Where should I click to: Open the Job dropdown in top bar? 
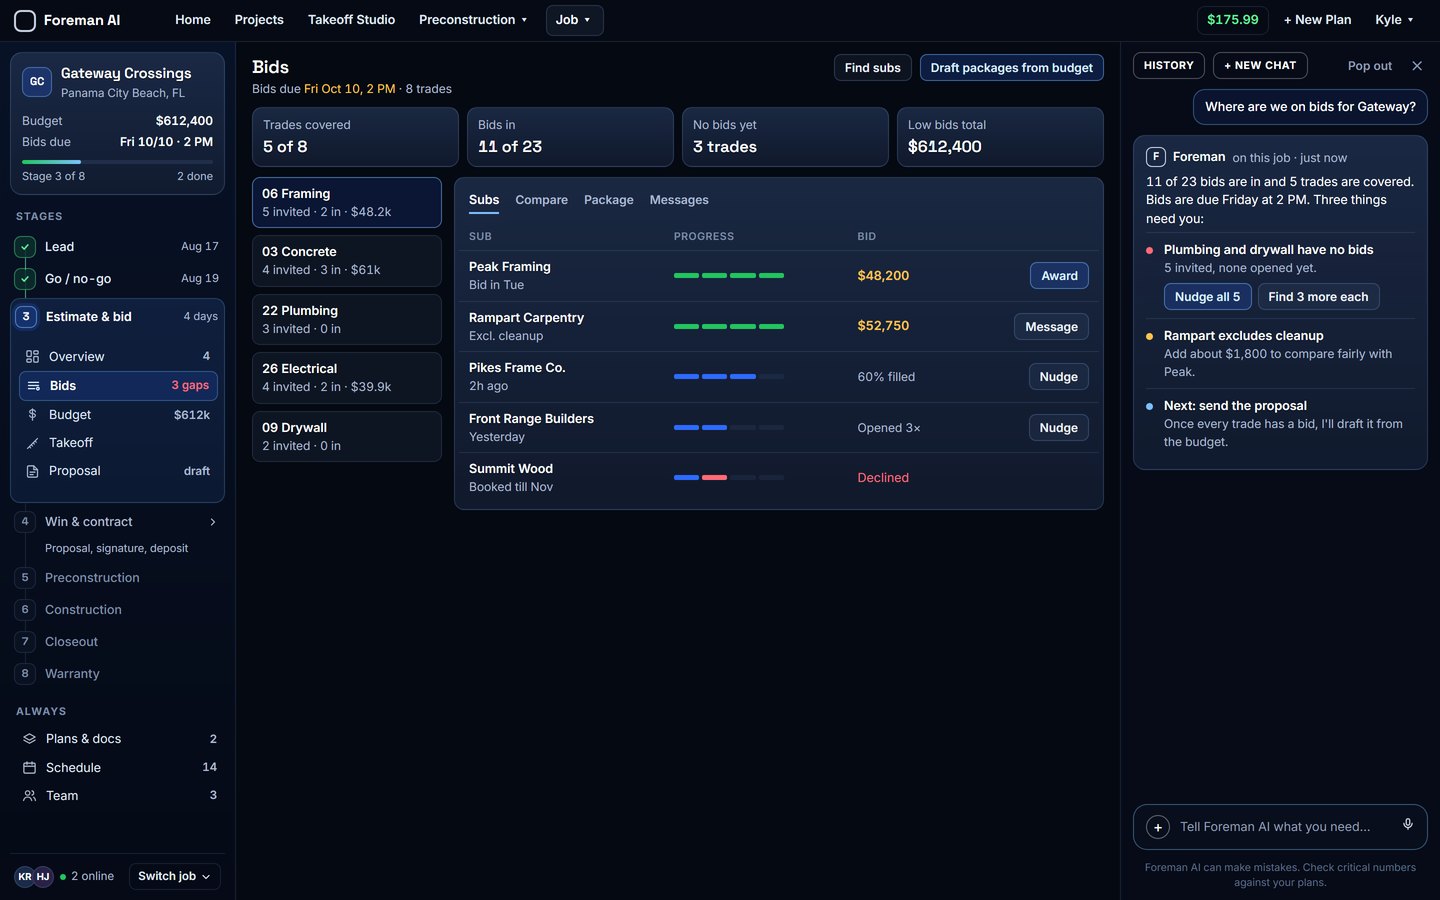coord(574,20)
